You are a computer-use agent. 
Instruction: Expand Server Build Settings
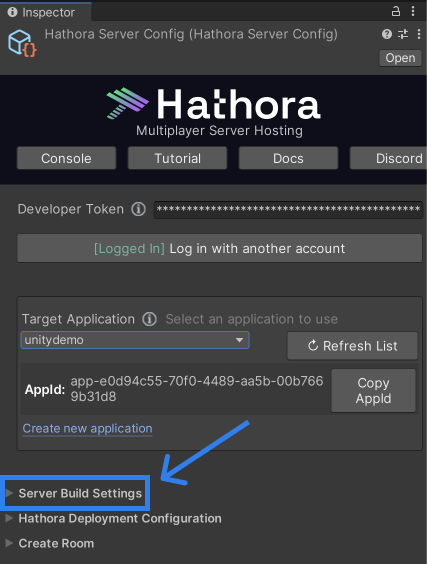point(75,493)
